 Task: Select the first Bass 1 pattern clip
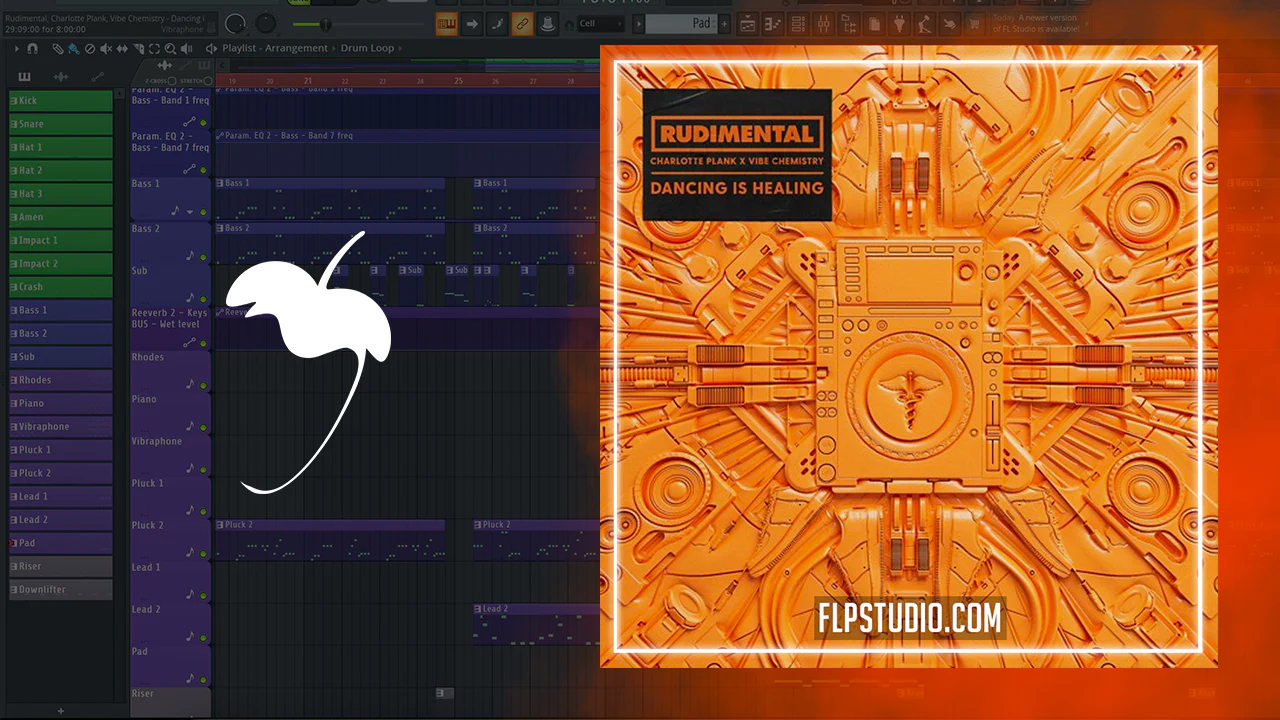pos(330,198)
